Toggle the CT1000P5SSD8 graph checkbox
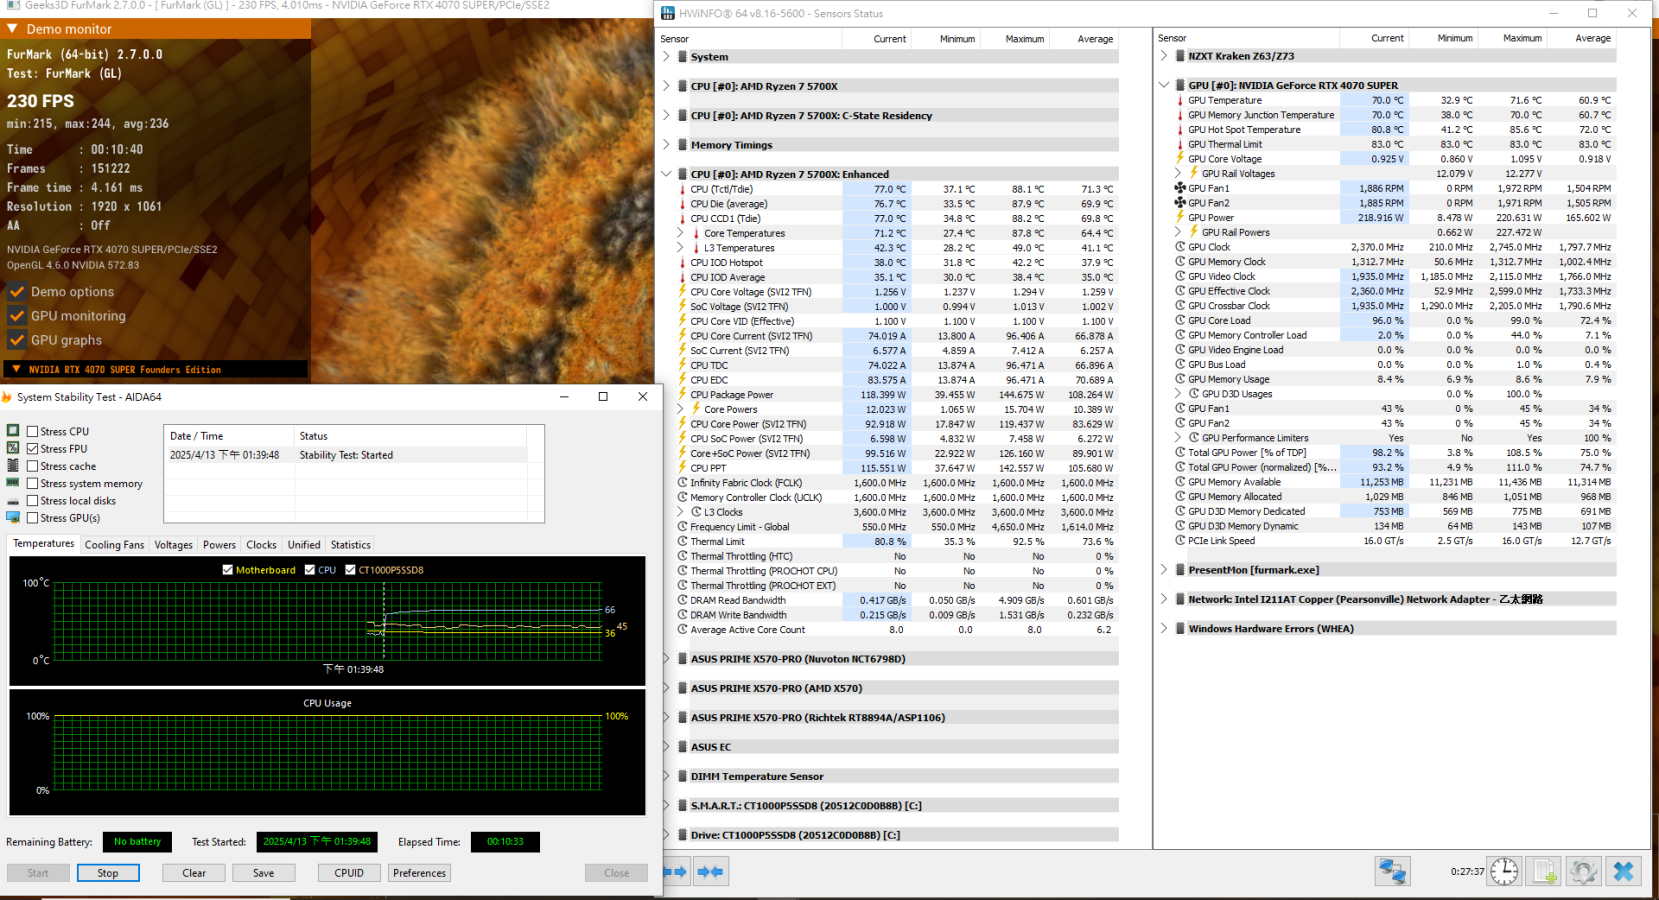Screen dimensions: 1659x900 350,570
